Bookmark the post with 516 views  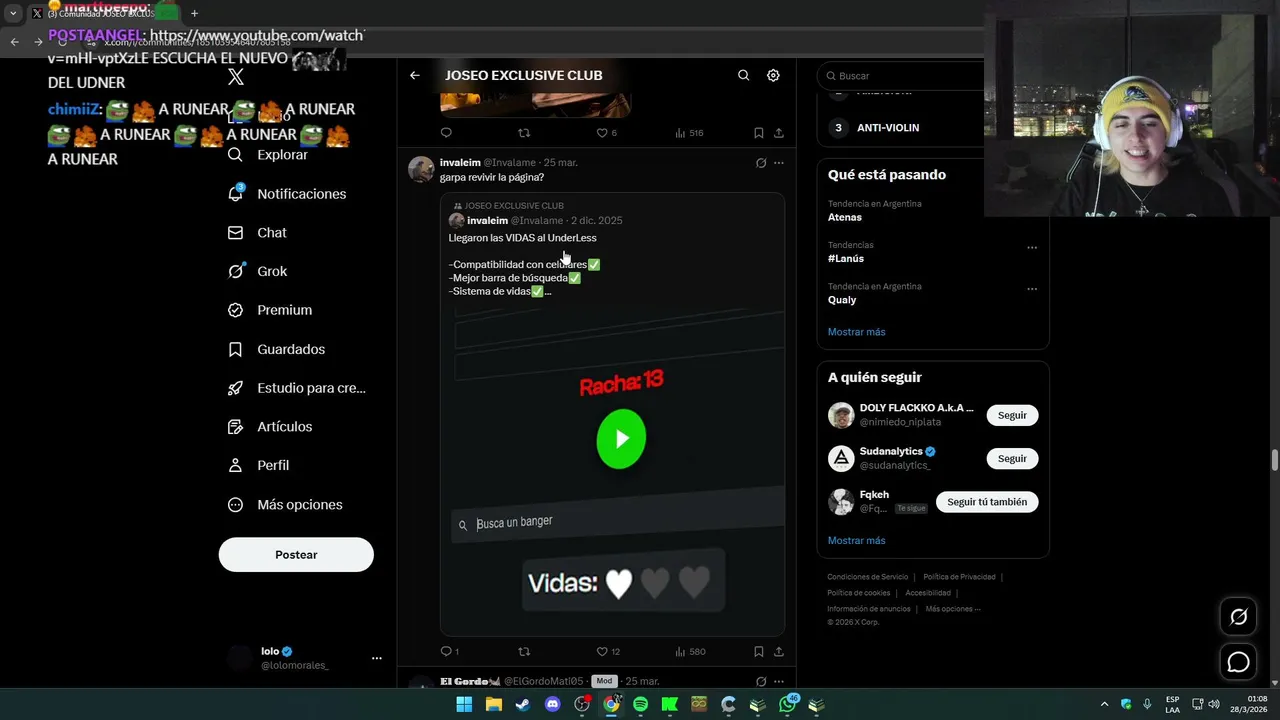pyautogui.click(x=759, y=133)
